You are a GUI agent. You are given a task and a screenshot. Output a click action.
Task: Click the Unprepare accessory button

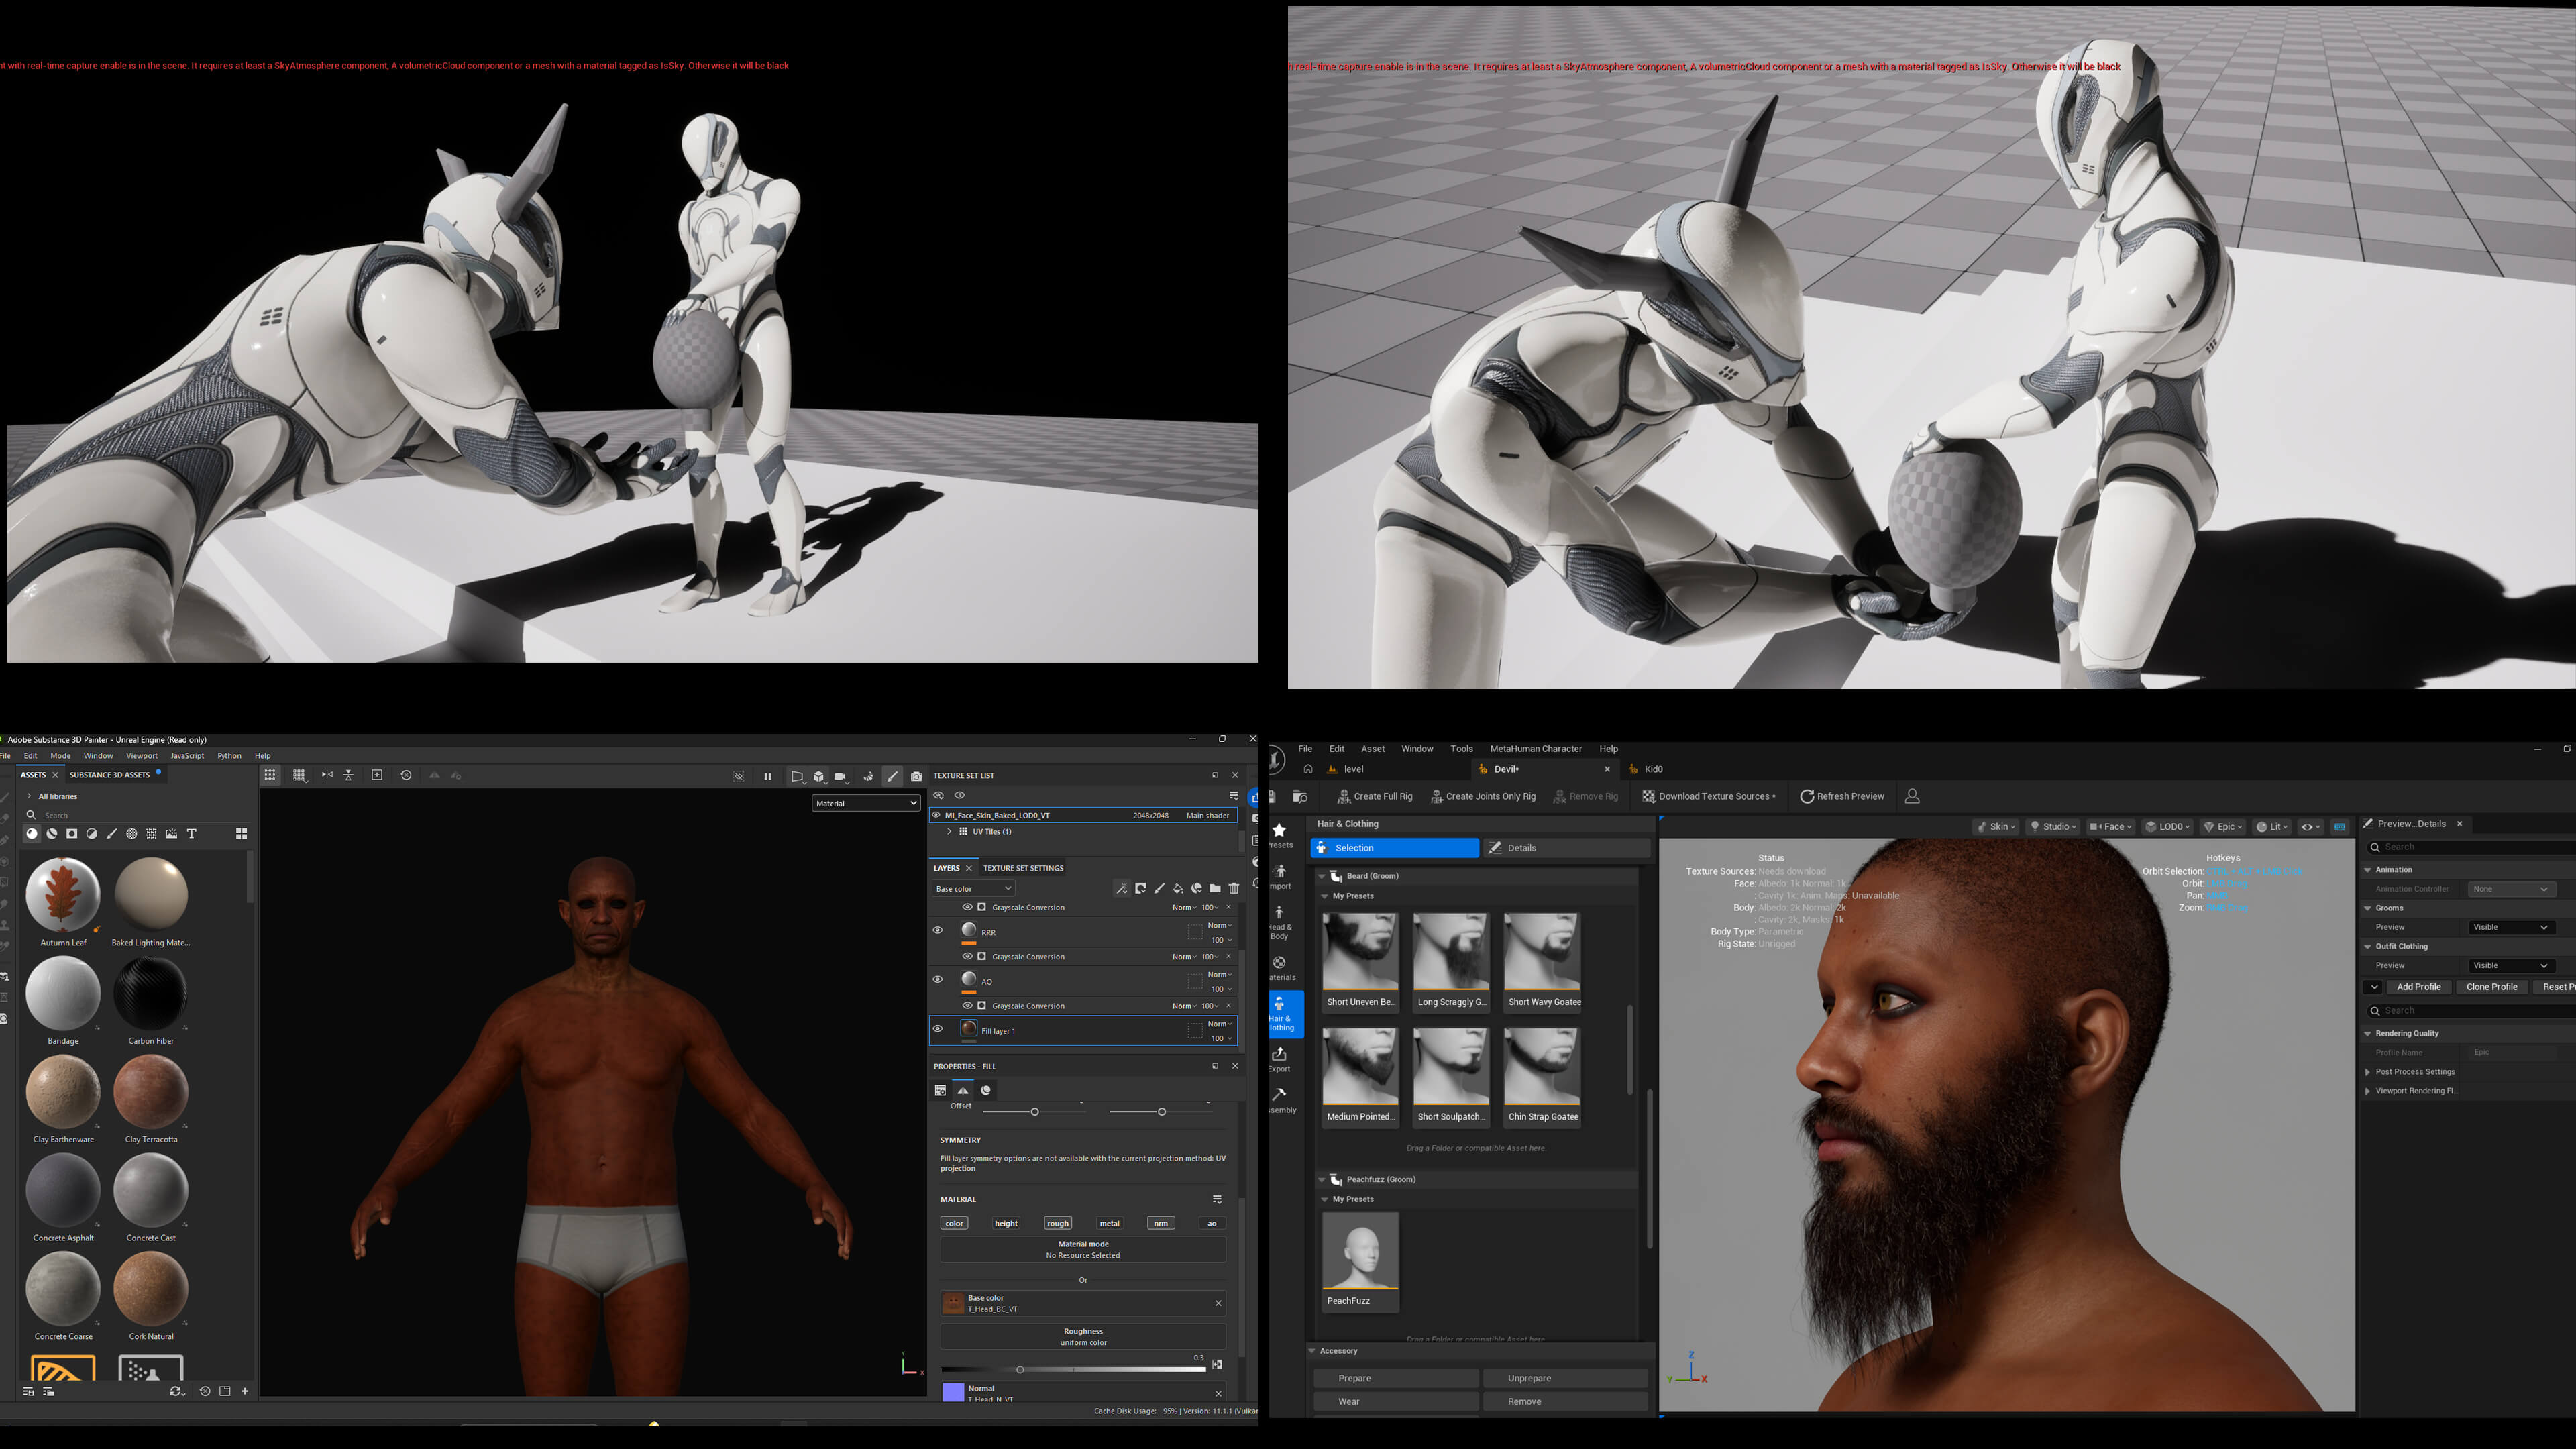(x=1565, y=1378)
